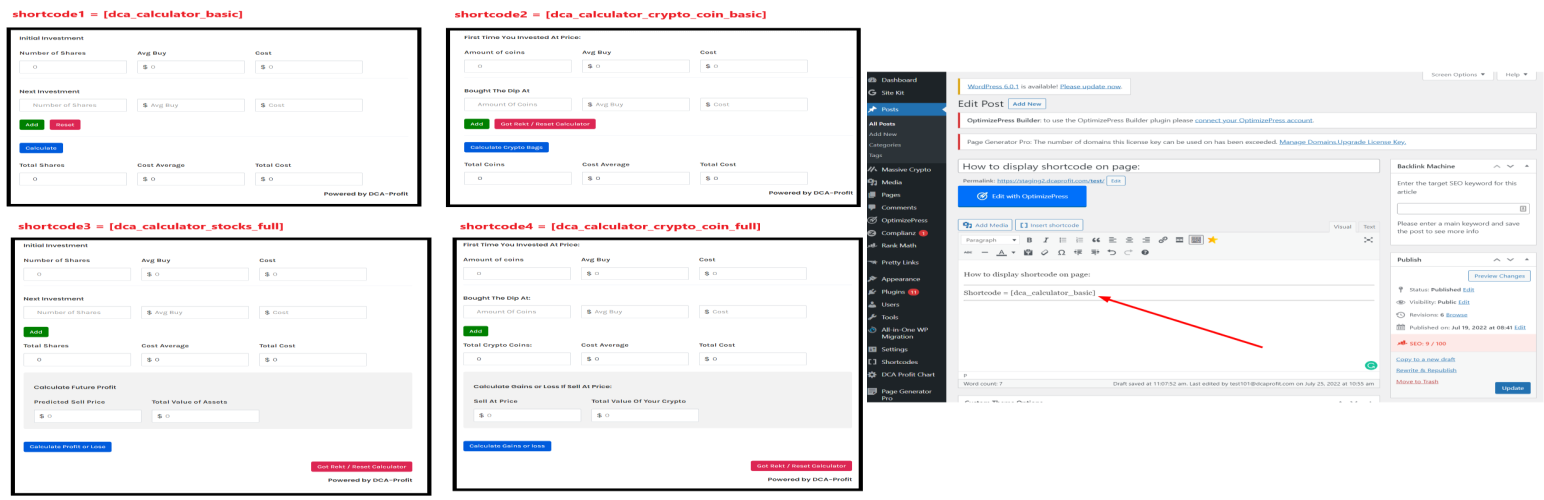The image size is (1544, 500).
Task: Apply italic formatting in the editor toolbar
Action: (1046, 240)
